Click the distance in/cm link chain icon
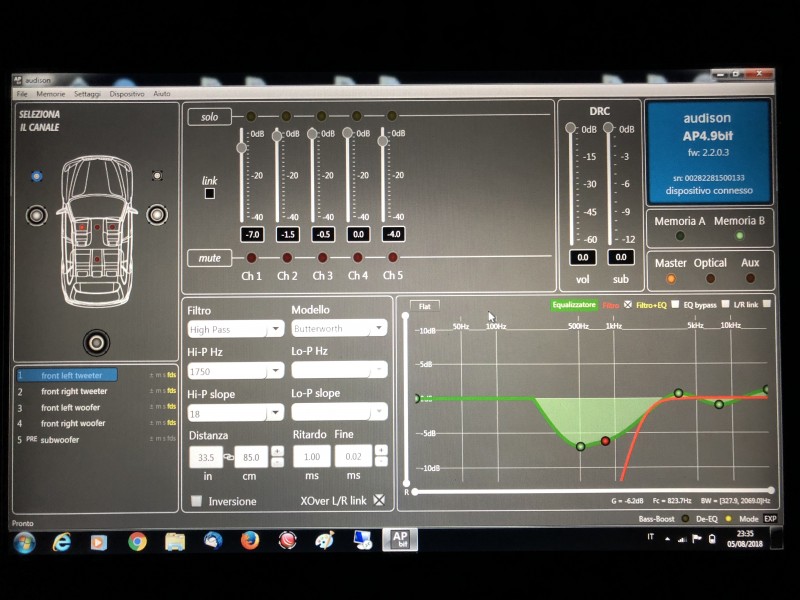The height and width of the screenshot is (600, 800). coord(229,457)
